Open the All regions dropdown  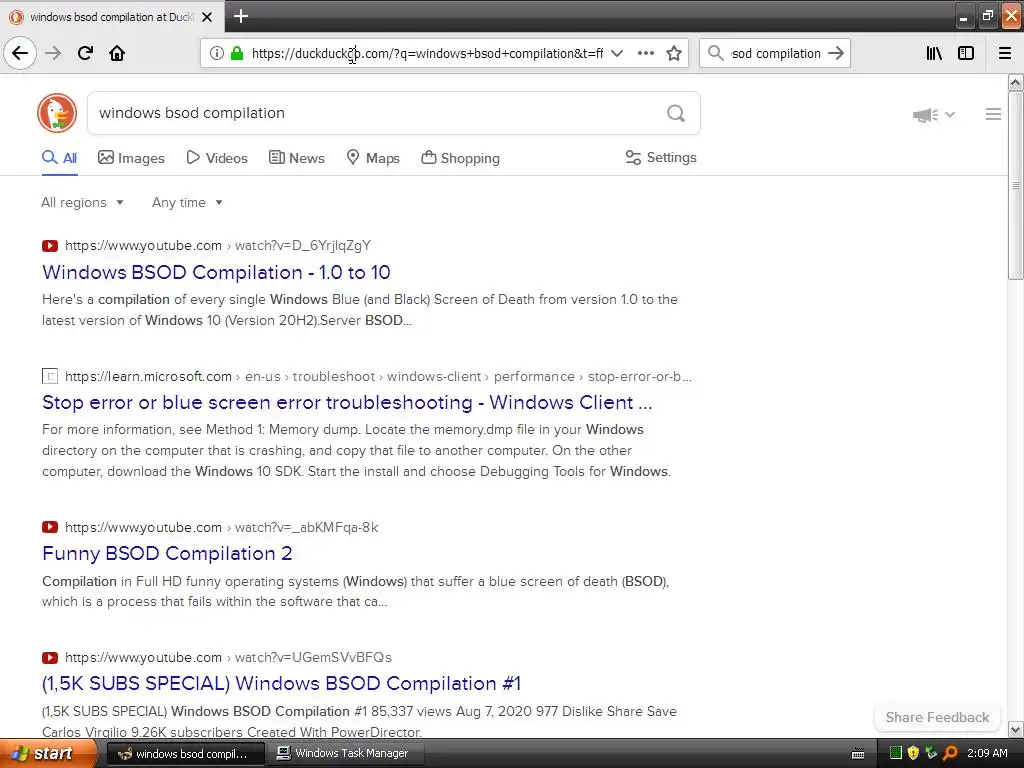[x=82, y=202]
